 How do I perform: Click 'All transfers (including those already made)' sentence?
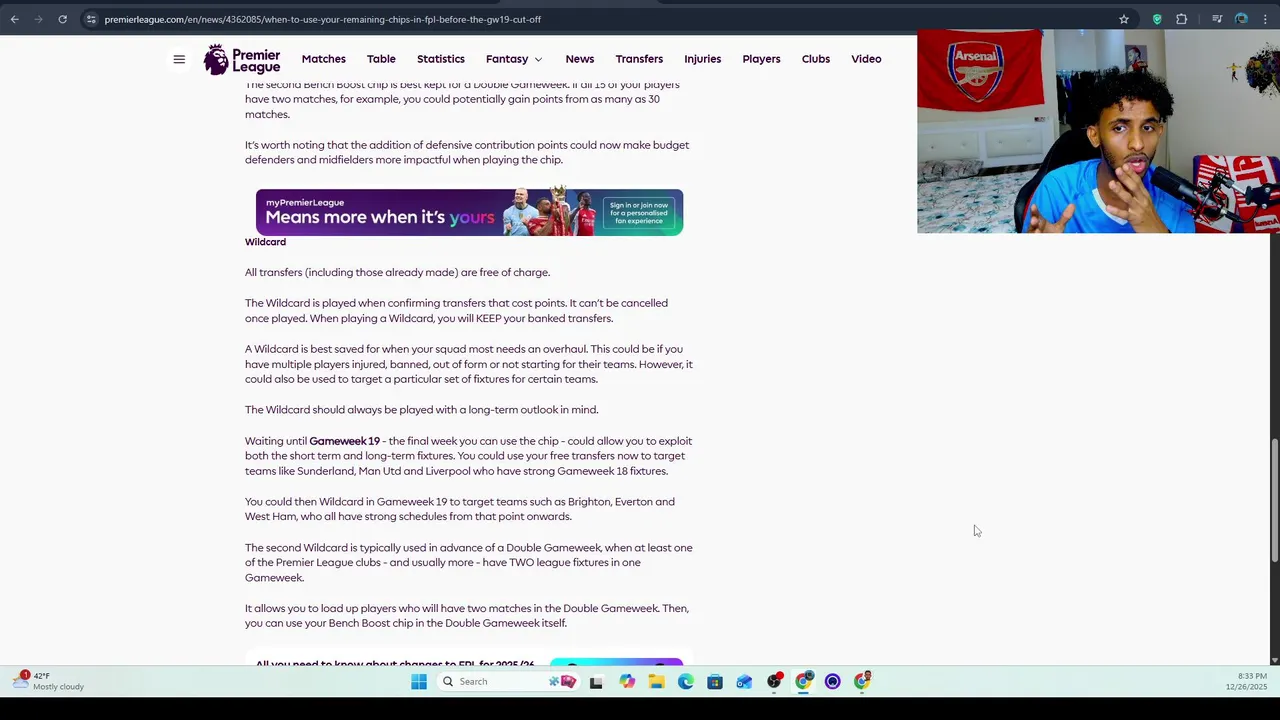click(x=397, y=272)
